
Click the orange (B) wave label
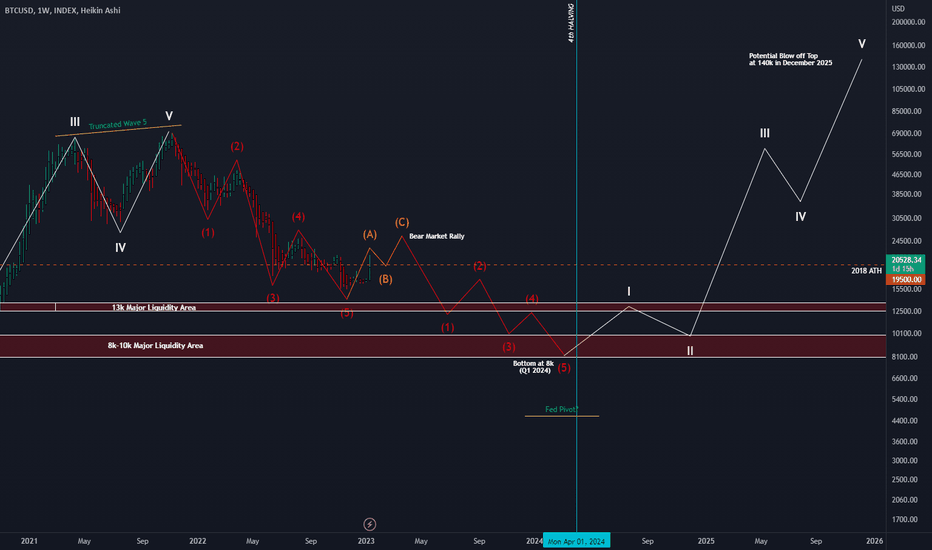385,279
